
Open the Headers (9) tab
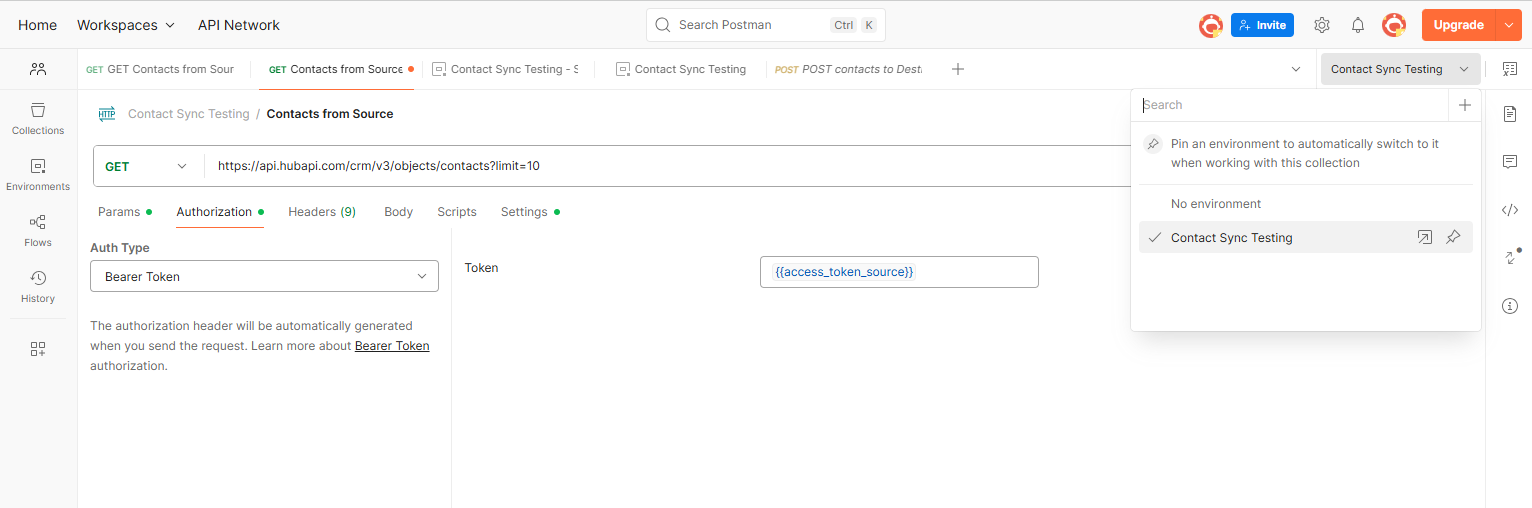tap(322, 212)
